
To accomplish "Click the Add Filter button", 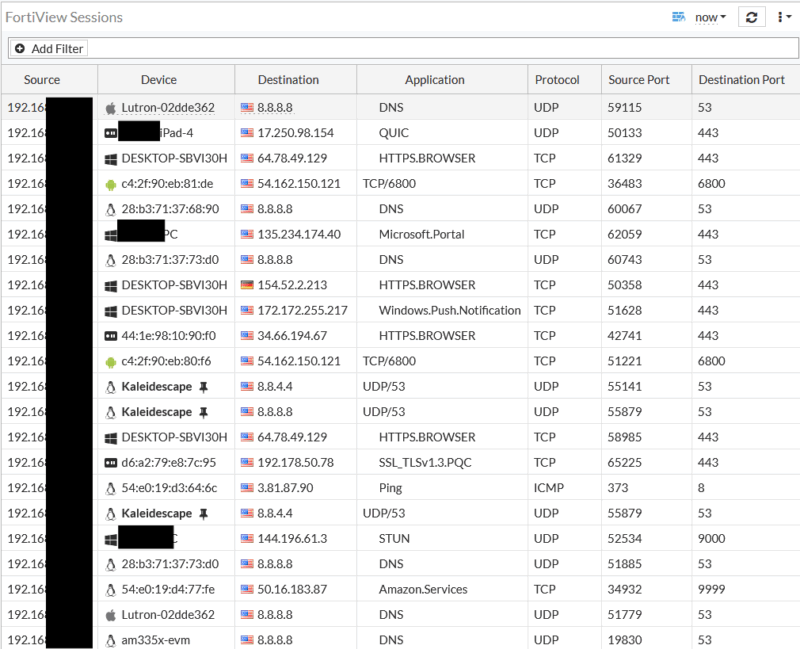I will click(48, 48).
